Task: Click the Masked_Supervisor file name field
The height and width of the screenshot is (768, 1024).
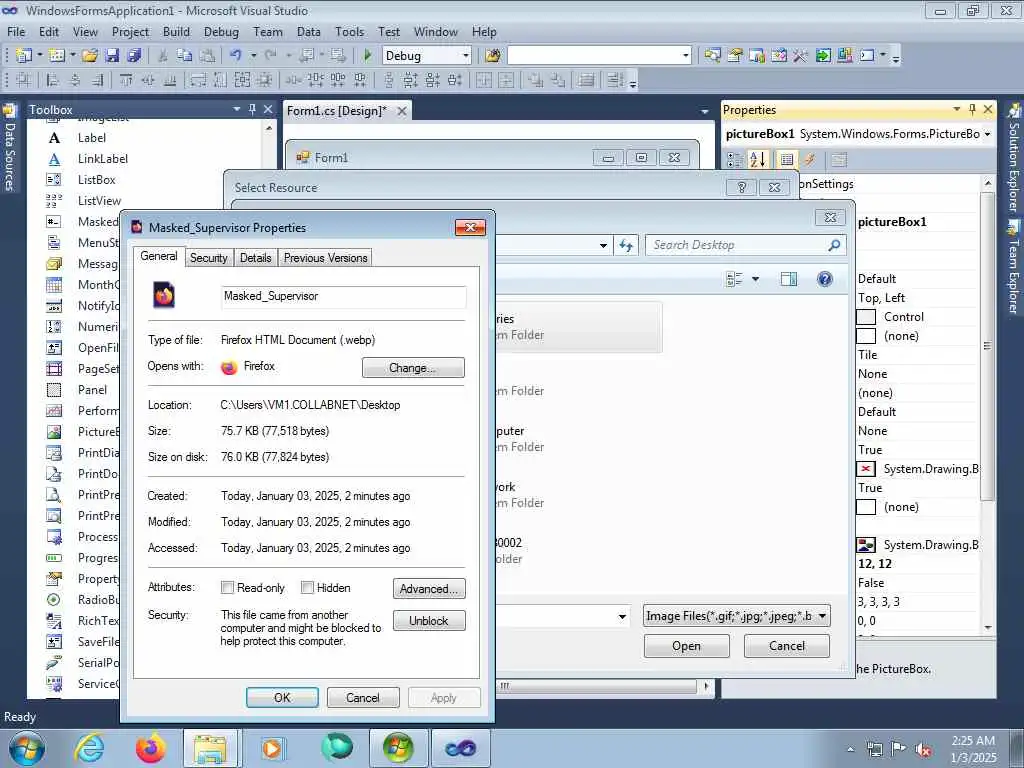Action: 344,296
